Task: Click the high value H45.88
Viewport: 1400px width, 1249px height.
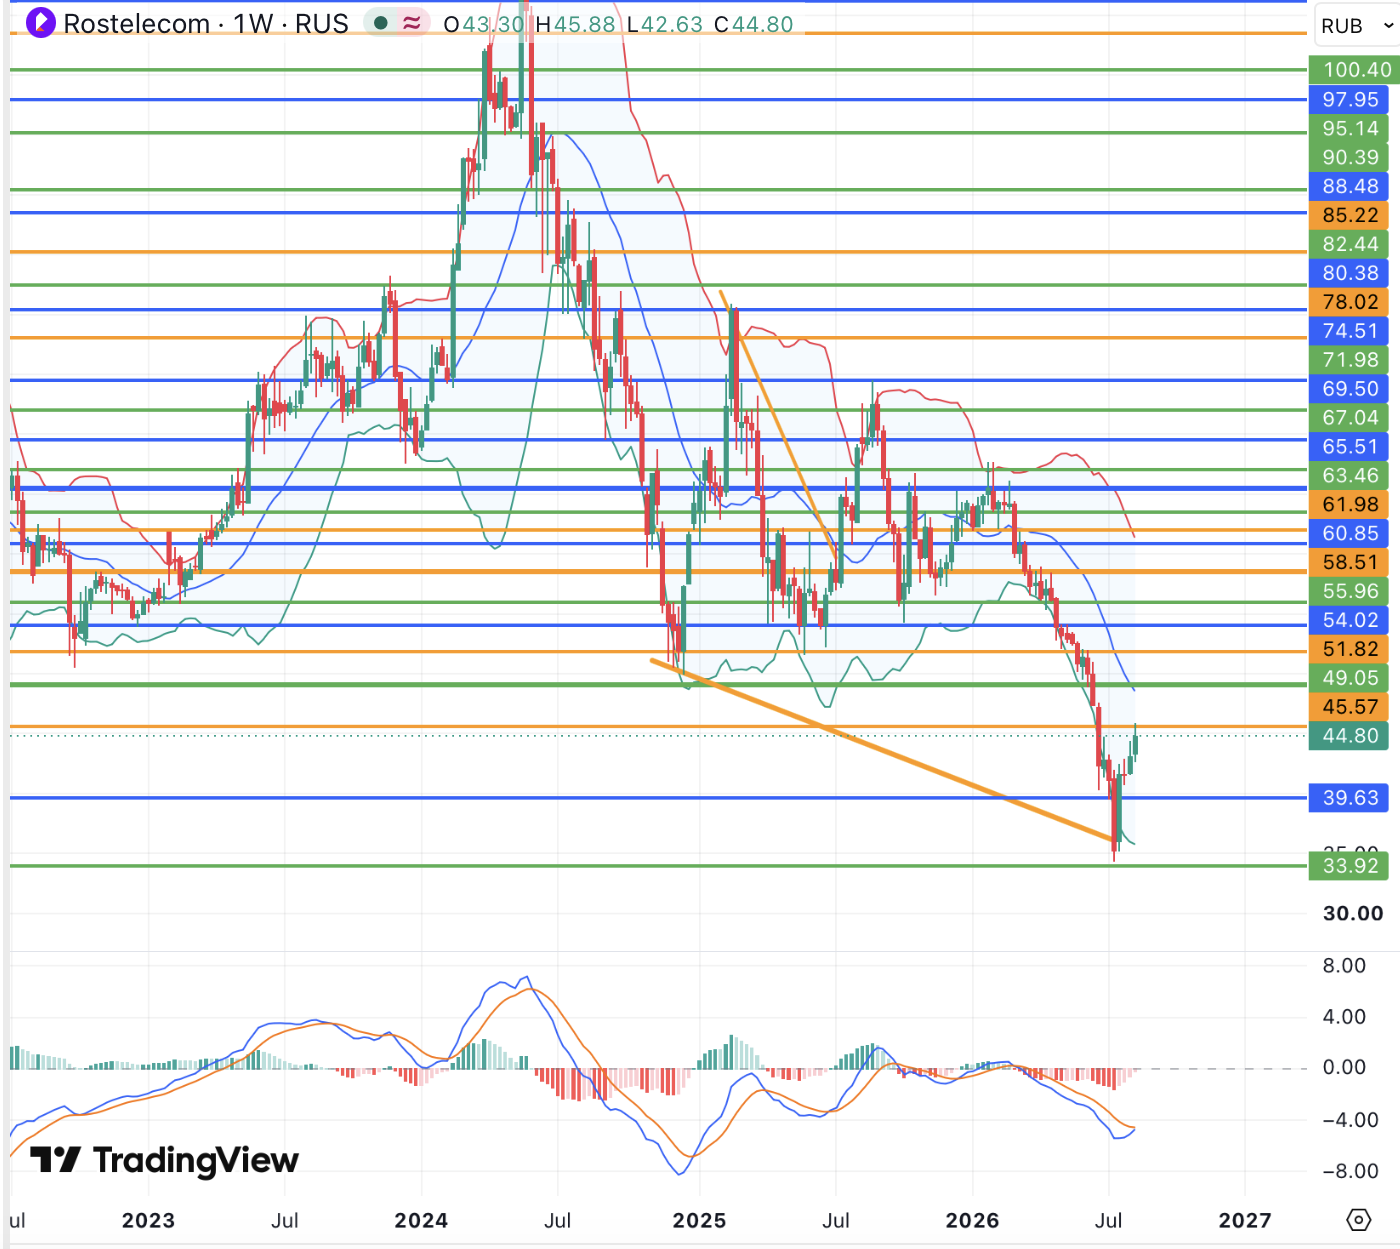Action: coord(576,24)
